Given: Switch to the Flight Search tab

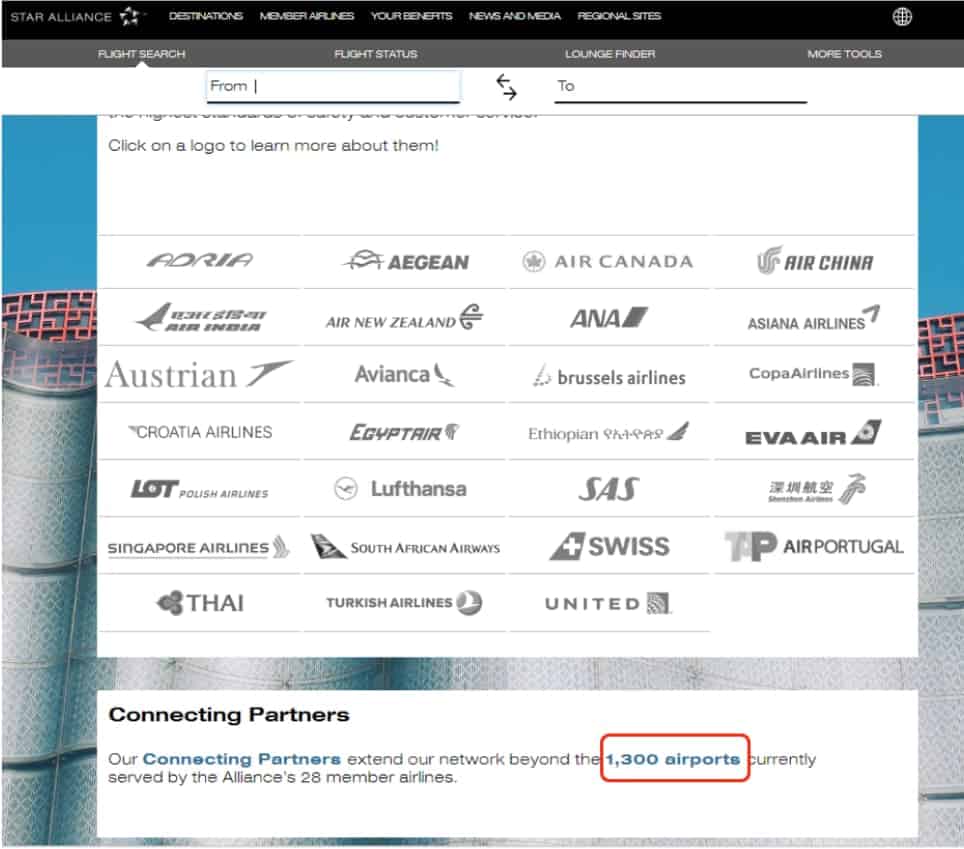Looking at the screenshot, I should (141, 54).
